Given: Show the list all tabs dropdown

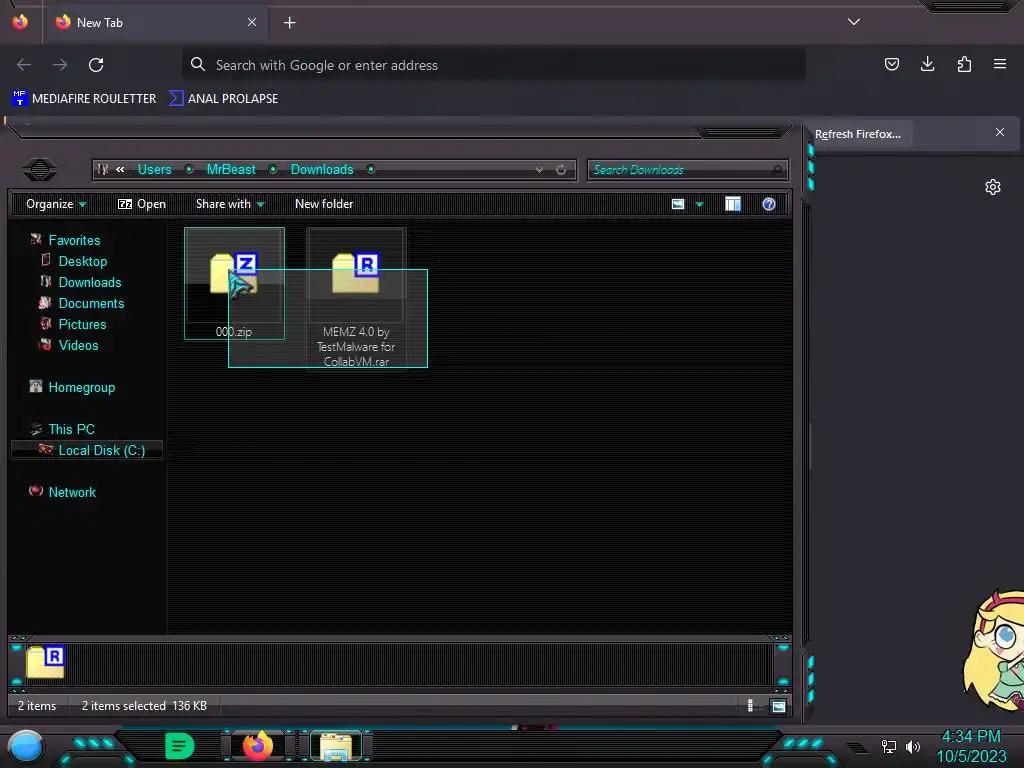Looking at the screenshot, I should [x=854, y=22].
